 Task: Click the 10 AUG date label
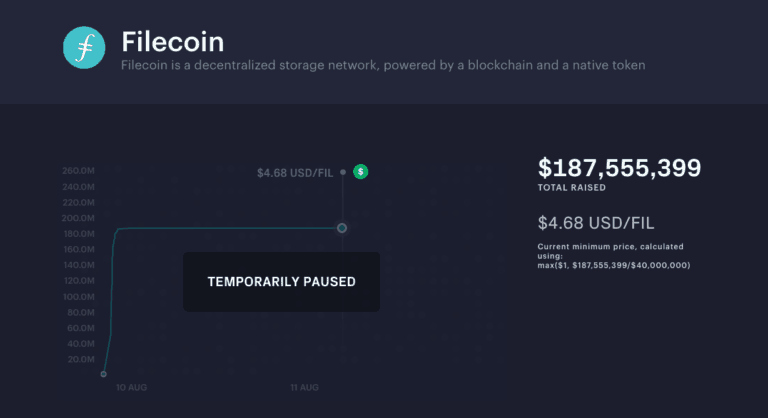pyautogui.click(x=131, y=386)
